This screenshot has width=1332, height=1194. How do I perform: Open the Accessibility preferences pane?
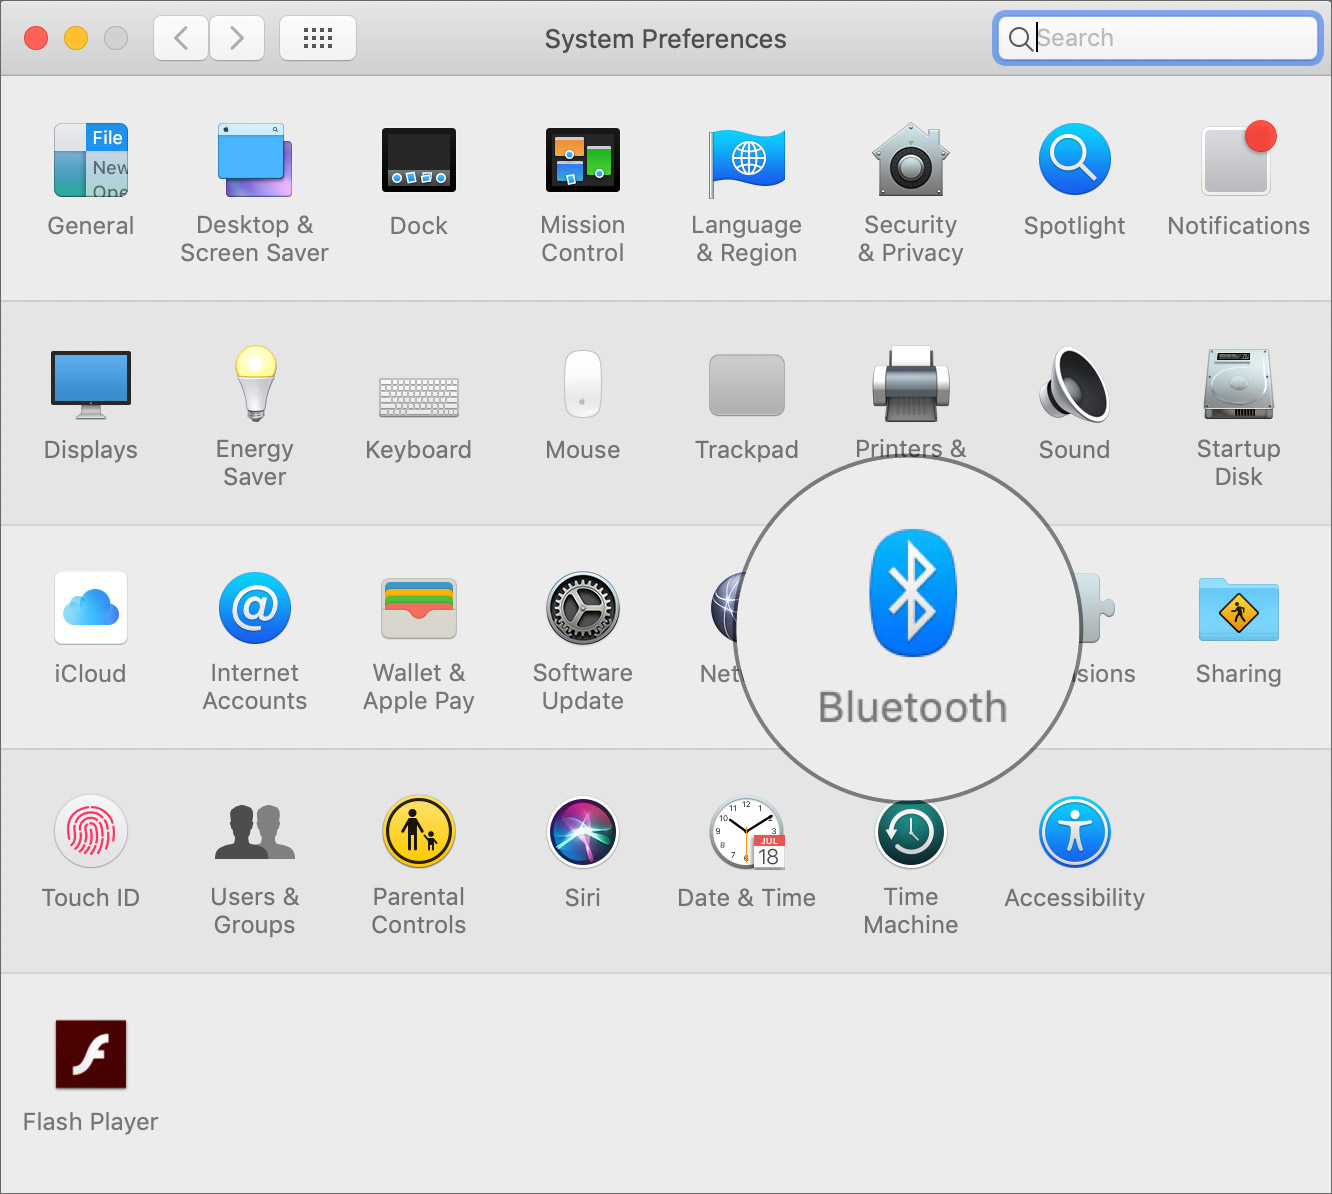coord(1074,833)
